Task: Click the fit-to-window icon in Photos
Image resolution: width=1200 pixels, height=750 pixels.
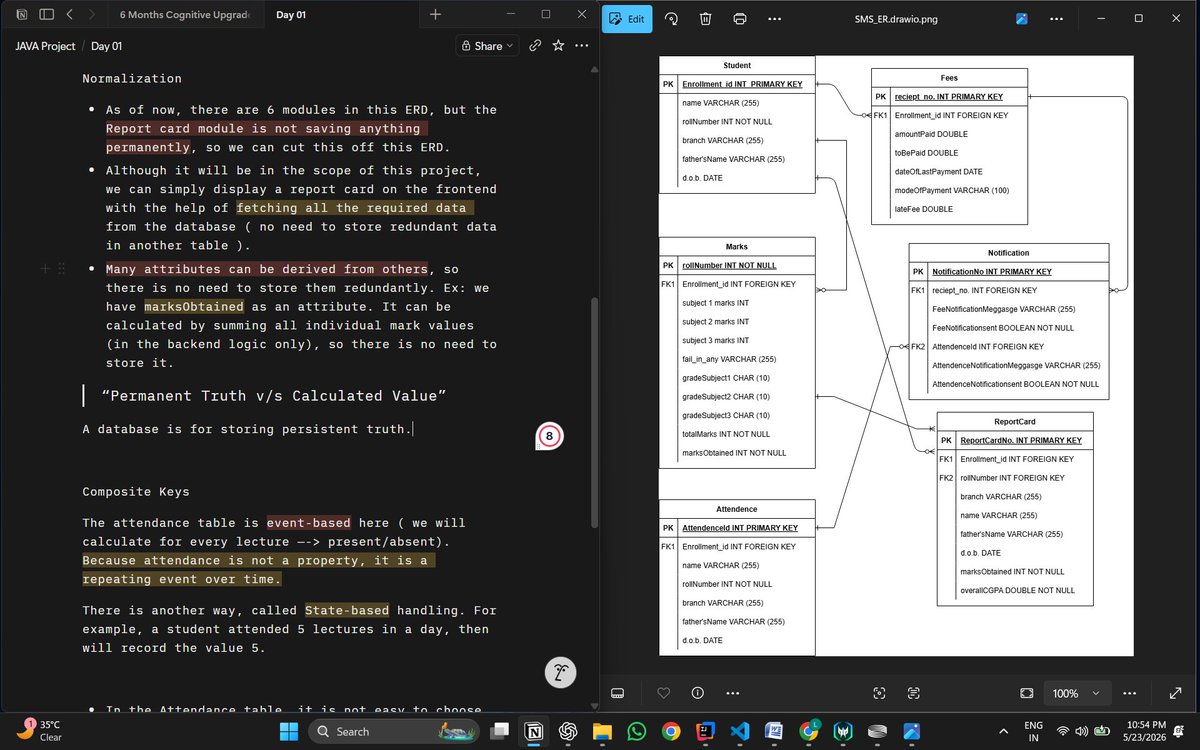Action: [1027, 693]
